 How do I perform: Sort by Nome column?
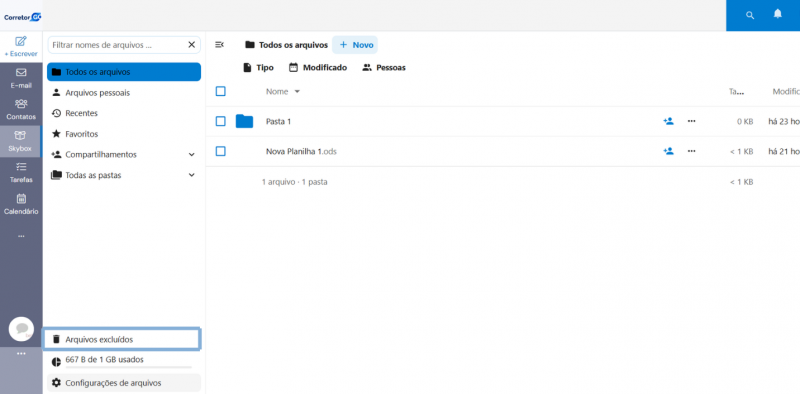coord(283,92)
